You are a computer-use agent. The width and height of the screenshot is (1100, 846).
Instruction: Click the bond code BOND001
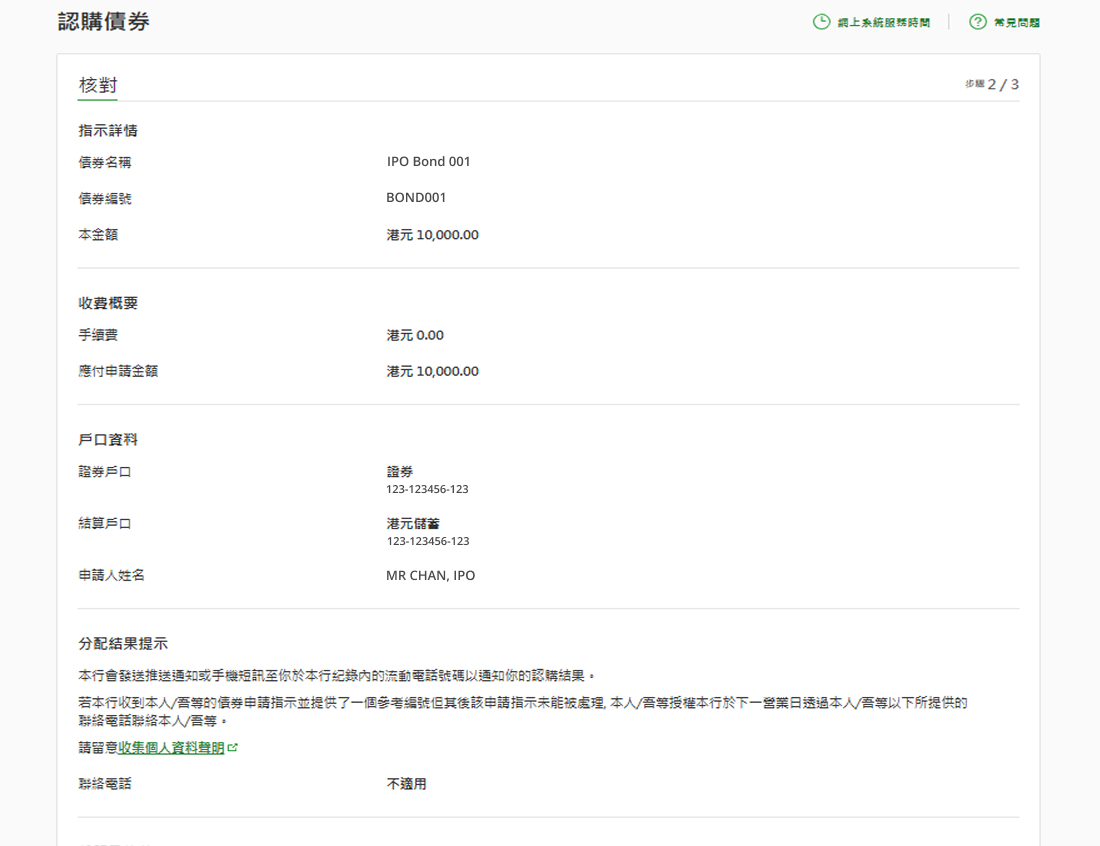click(x=416, y=198)
